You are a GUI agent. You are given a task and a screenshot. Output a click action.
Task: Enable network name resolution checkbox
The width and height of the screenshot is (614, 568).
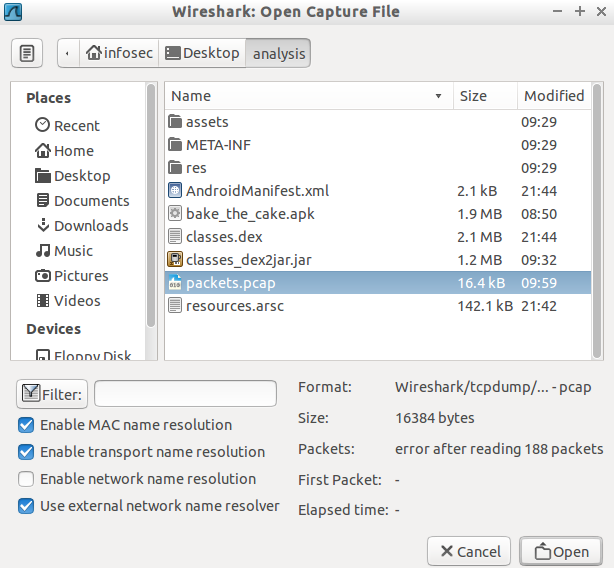[x=26, y=479]
